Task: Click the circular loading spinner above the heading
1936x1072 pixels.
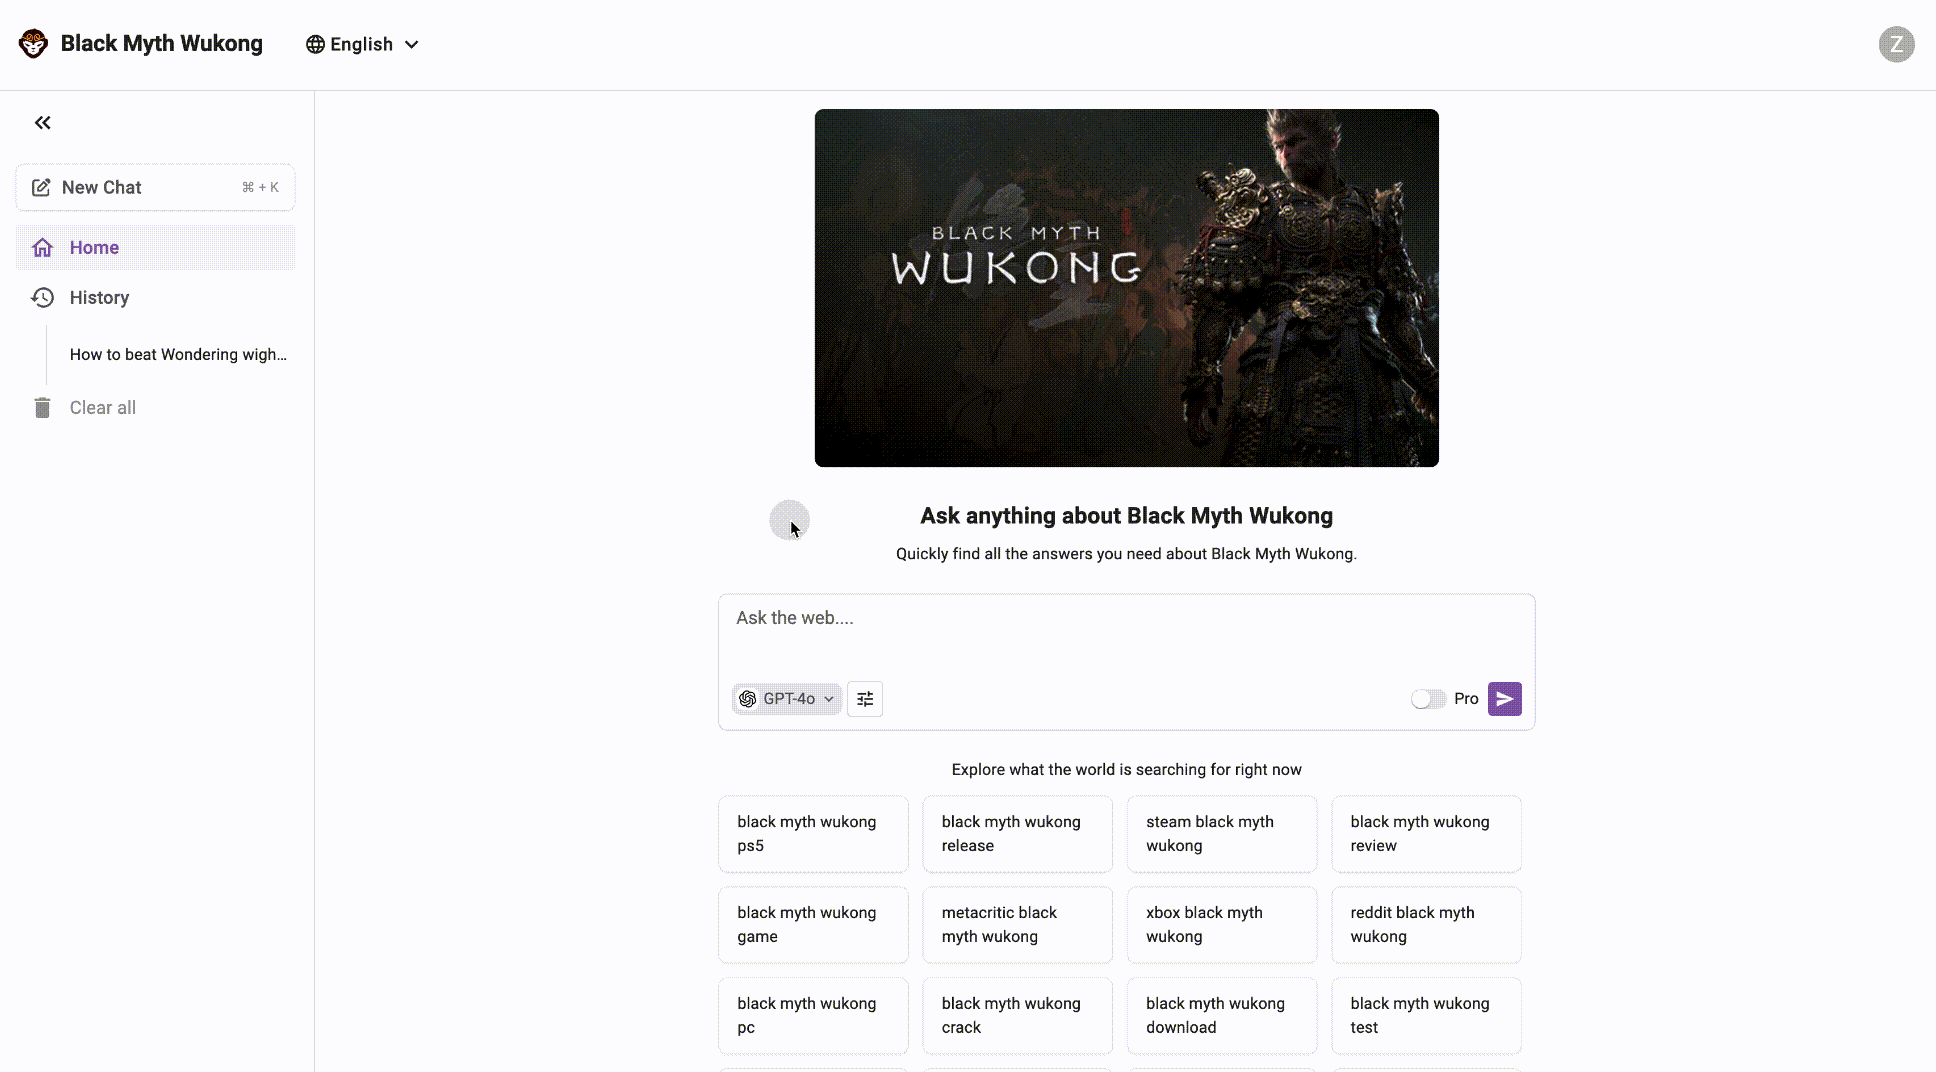Action: click(789, 520)
